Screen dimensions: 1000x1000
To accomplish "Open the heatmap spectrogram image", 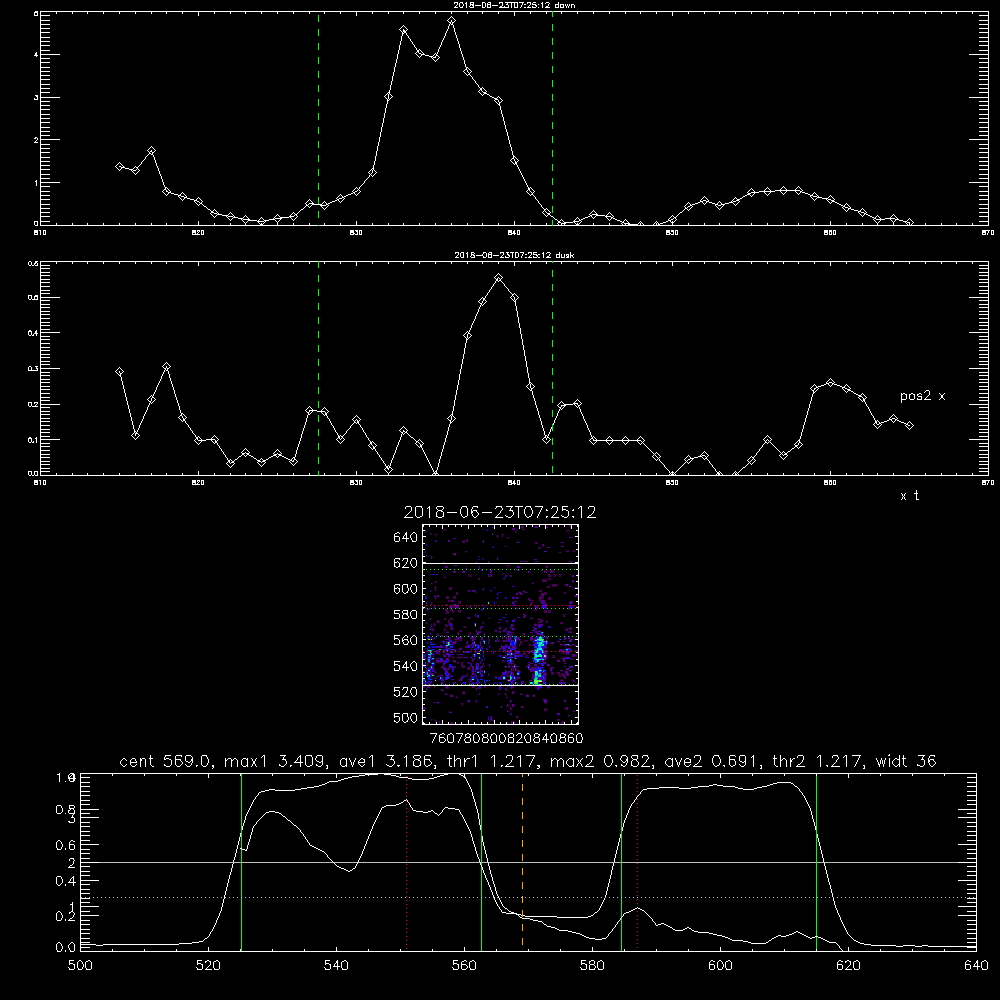I will (500, 624).
